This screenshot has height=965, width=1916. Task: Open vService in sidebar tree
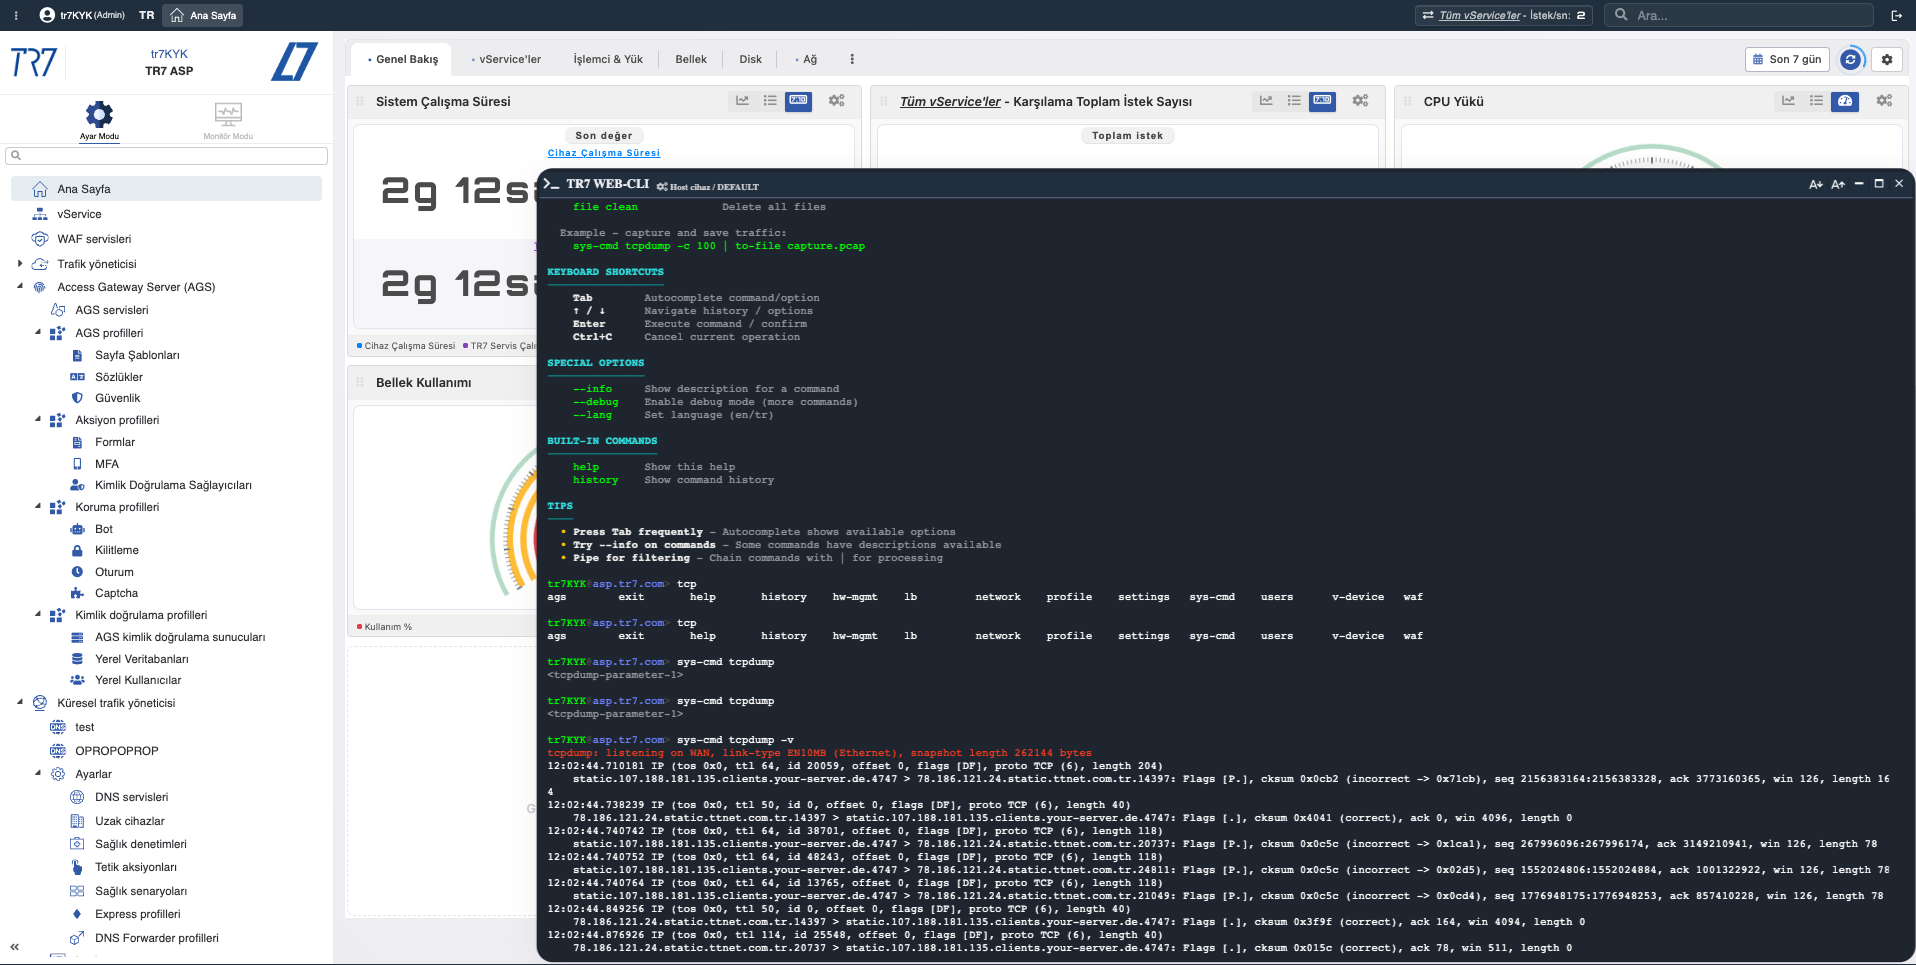pyautogui.click(x=79, y=214)
